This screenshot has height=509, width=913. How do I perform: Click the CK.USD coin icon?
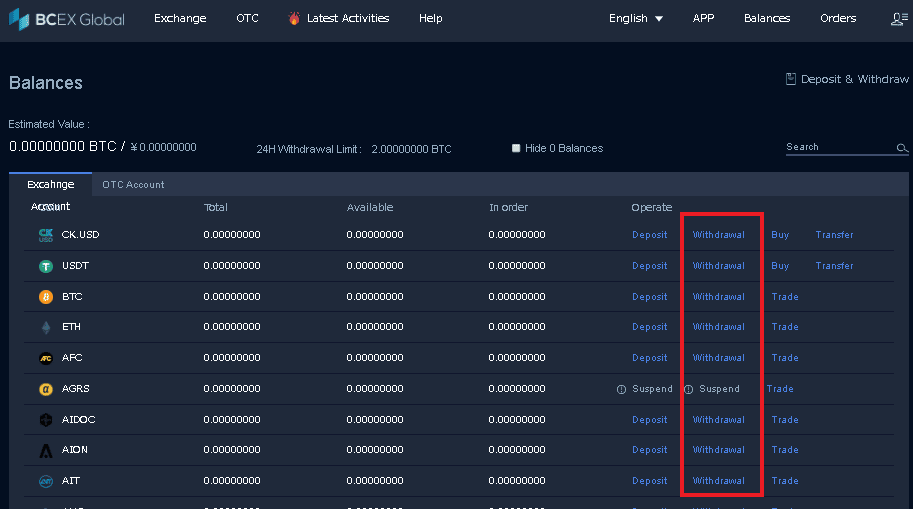pyautogui.click(x=45, y=235)
